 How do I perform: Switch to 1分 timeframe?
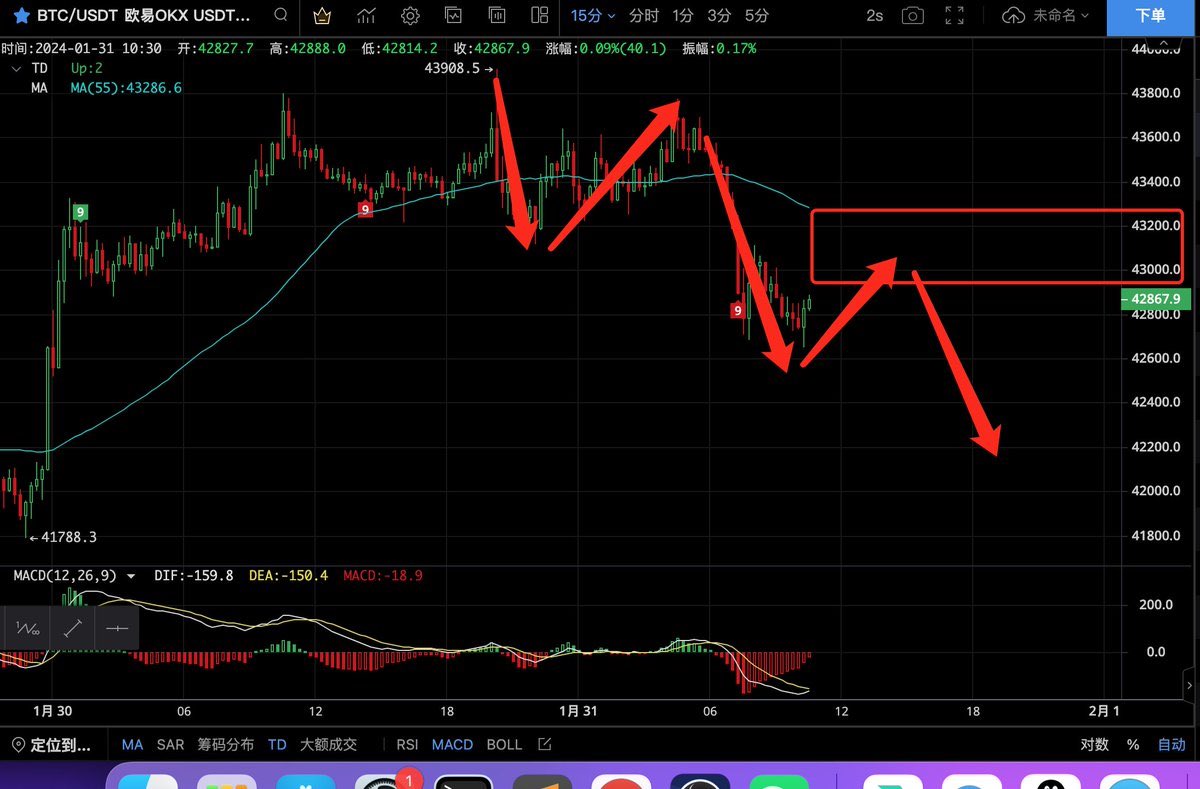pos(683,16)
